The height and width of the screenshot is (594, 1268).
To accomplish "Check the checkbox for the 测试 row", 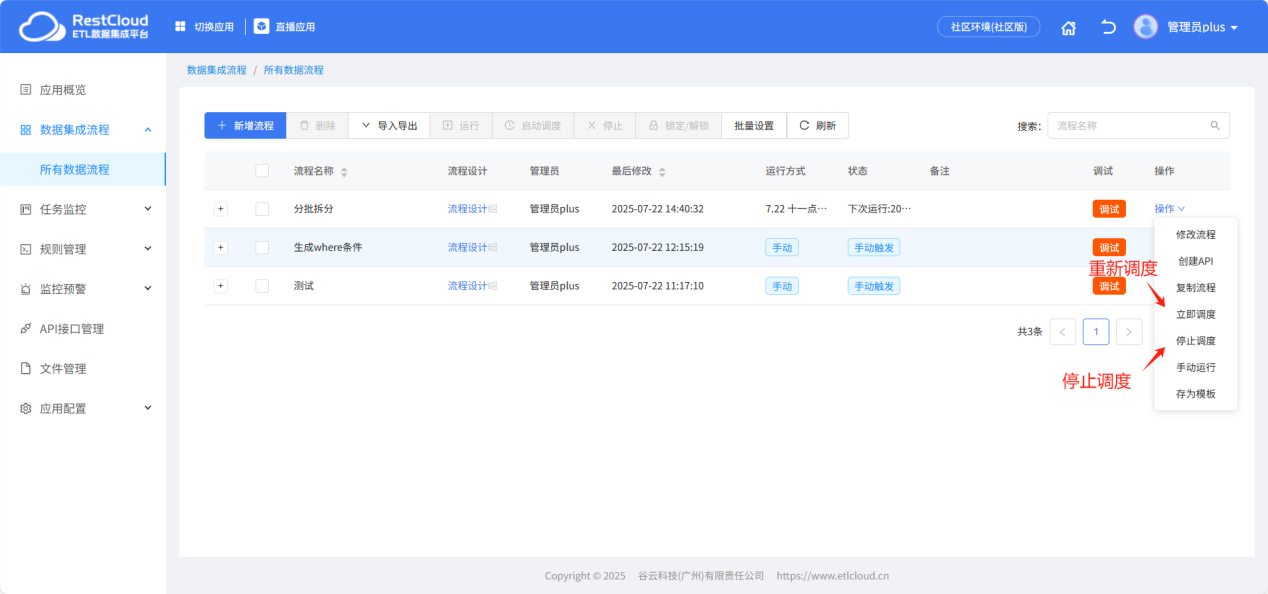I will coord(262,285).
